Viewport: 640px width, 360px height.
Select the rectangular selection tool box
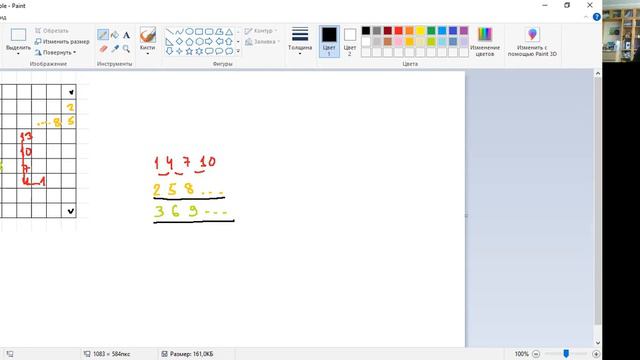[18, 35]
